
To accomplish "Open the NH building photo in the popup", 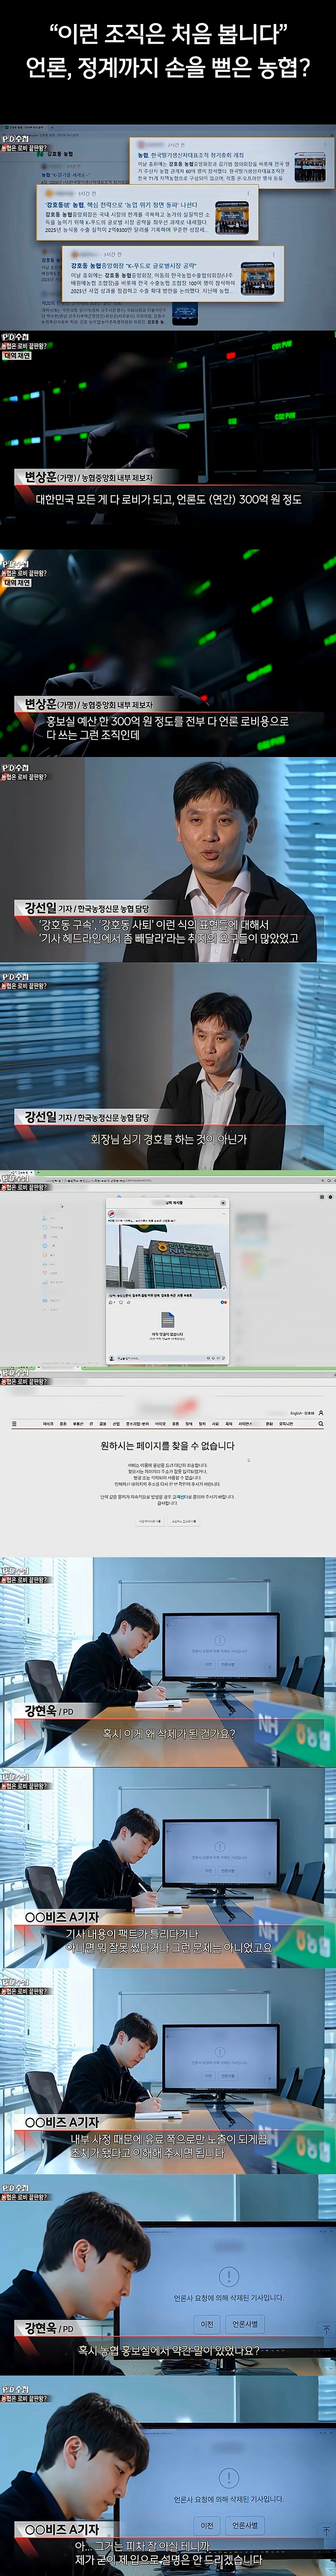I will pyautogui.click(x=167, y=1258).
